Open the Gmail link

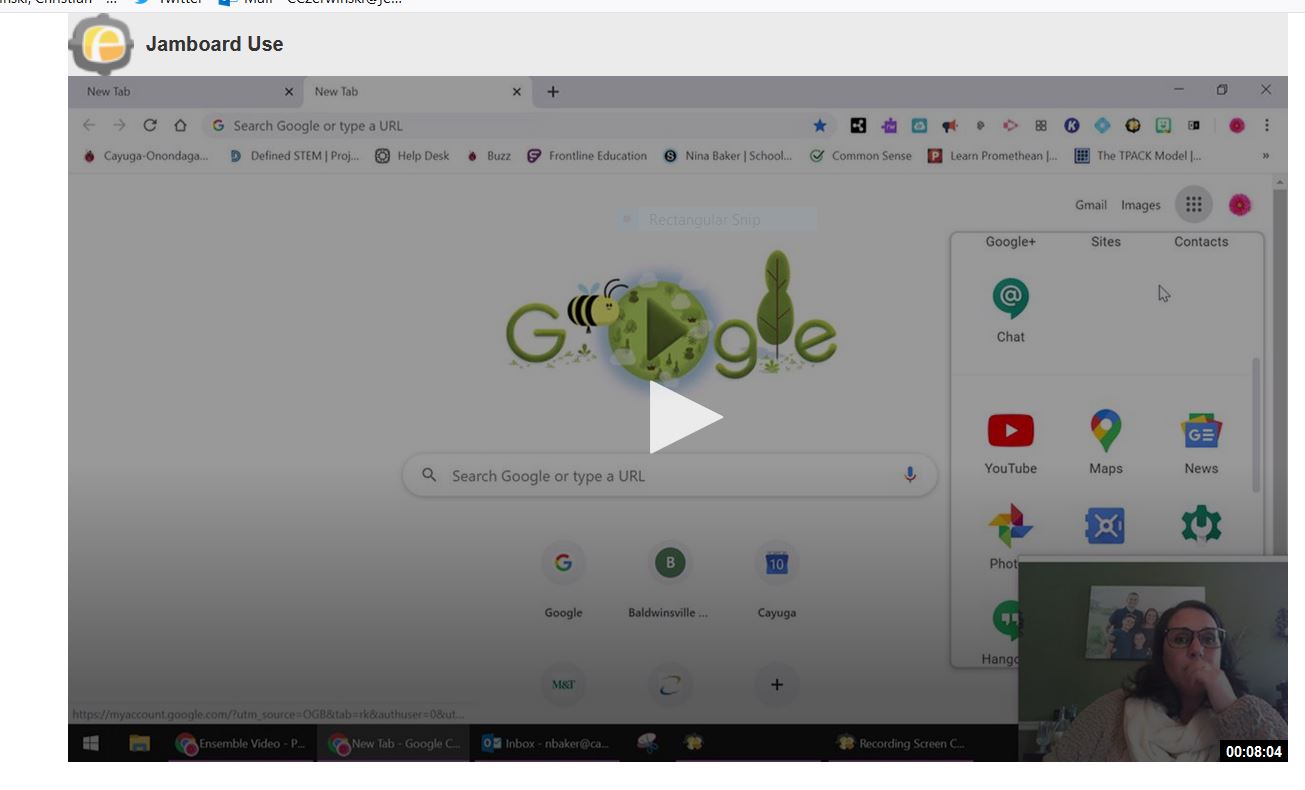1090,205
